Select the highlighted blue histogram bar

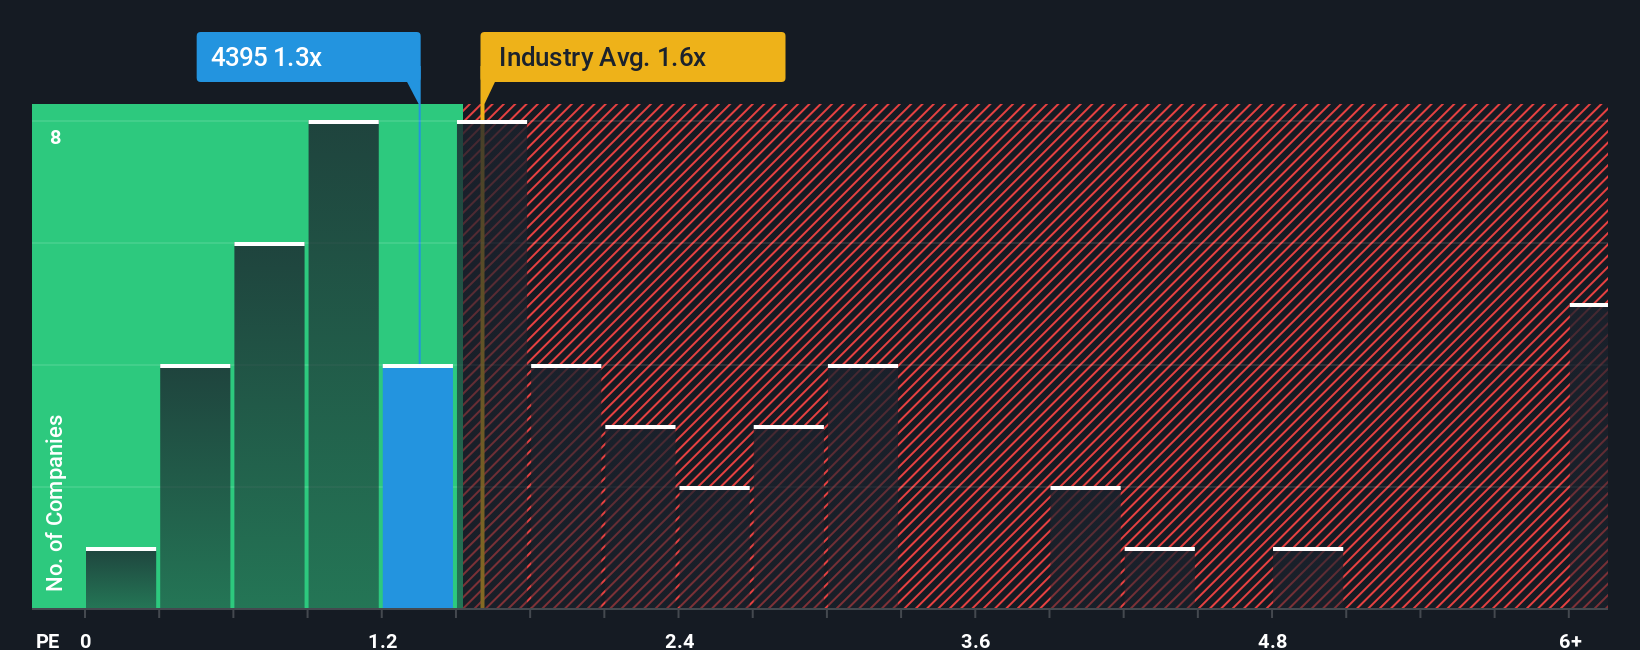[x=418, y=486]
